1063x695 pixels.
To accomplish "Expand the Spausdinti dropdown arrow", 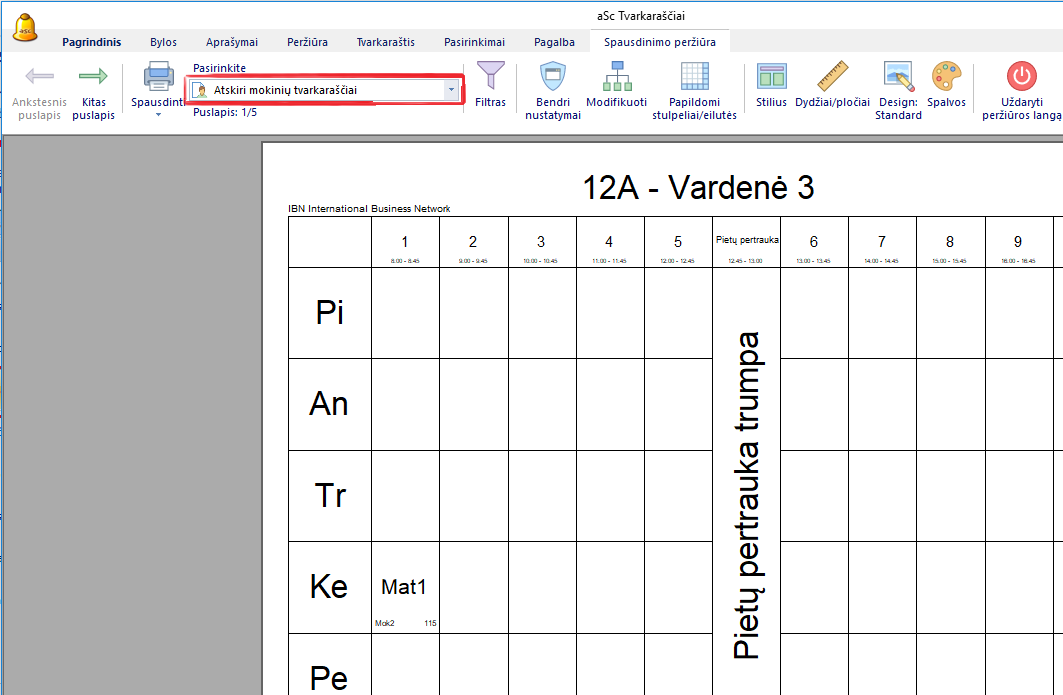I will pos(158,115).
